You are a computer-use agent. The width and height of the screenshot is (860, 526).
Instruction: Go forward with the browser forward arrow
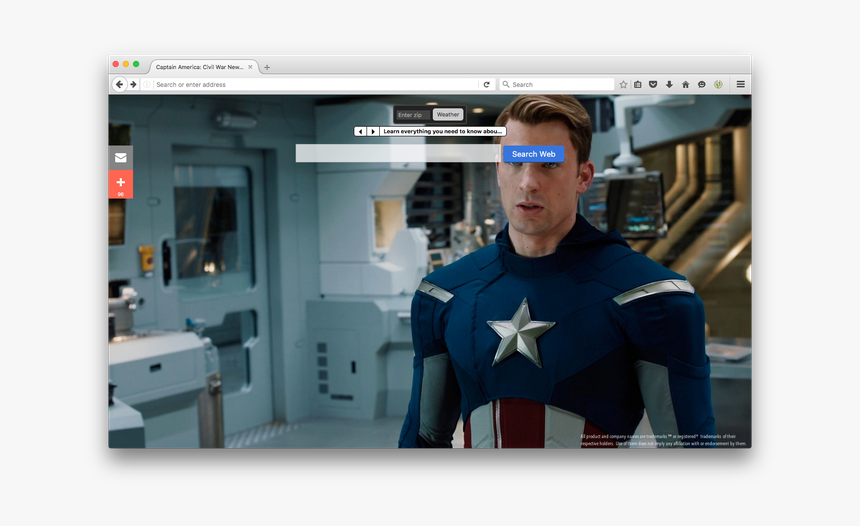pos(133,84)
